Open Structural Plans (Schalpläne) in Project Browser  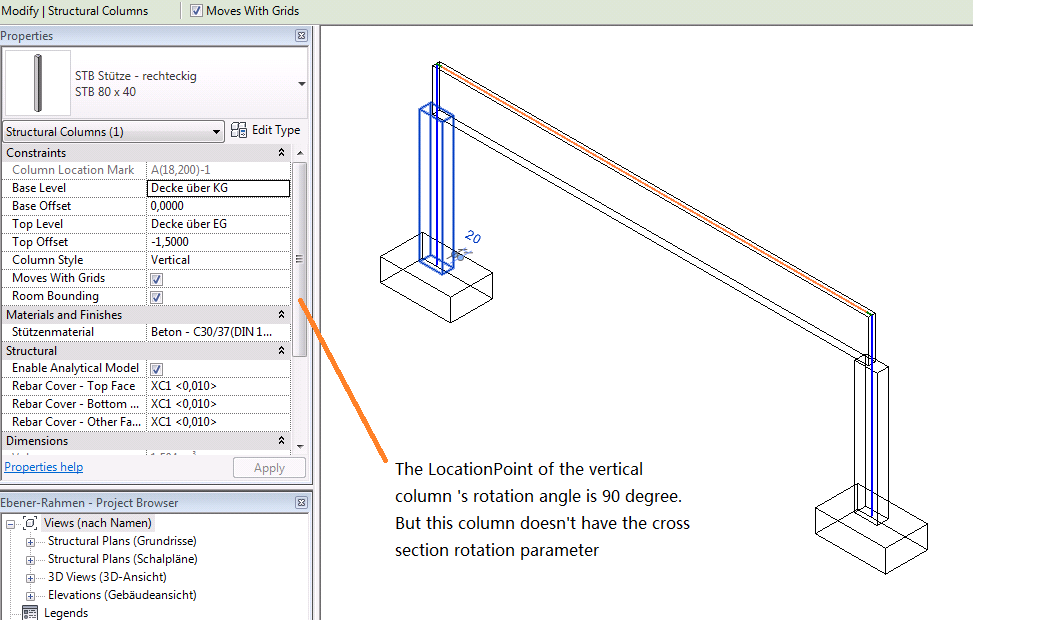point(121,558)
